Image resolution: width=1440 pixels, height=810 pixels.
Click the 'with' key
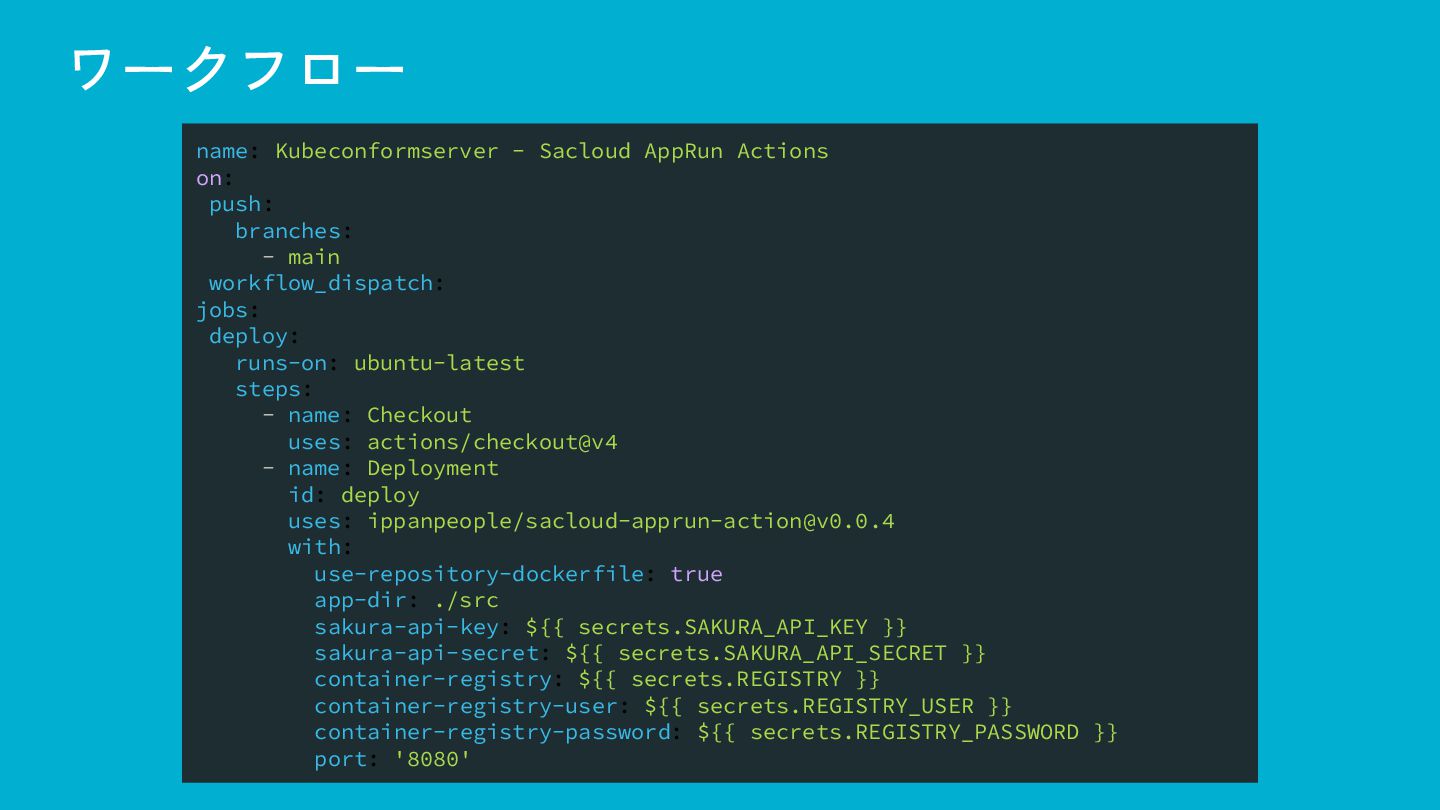point(314,547)
